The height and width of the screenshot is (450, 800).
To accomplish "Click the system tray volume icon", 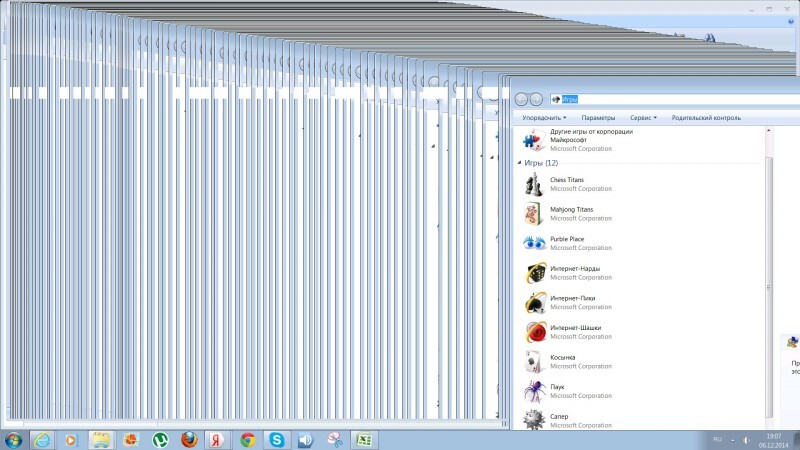I will pyautogui.click(x=746, y=440).
